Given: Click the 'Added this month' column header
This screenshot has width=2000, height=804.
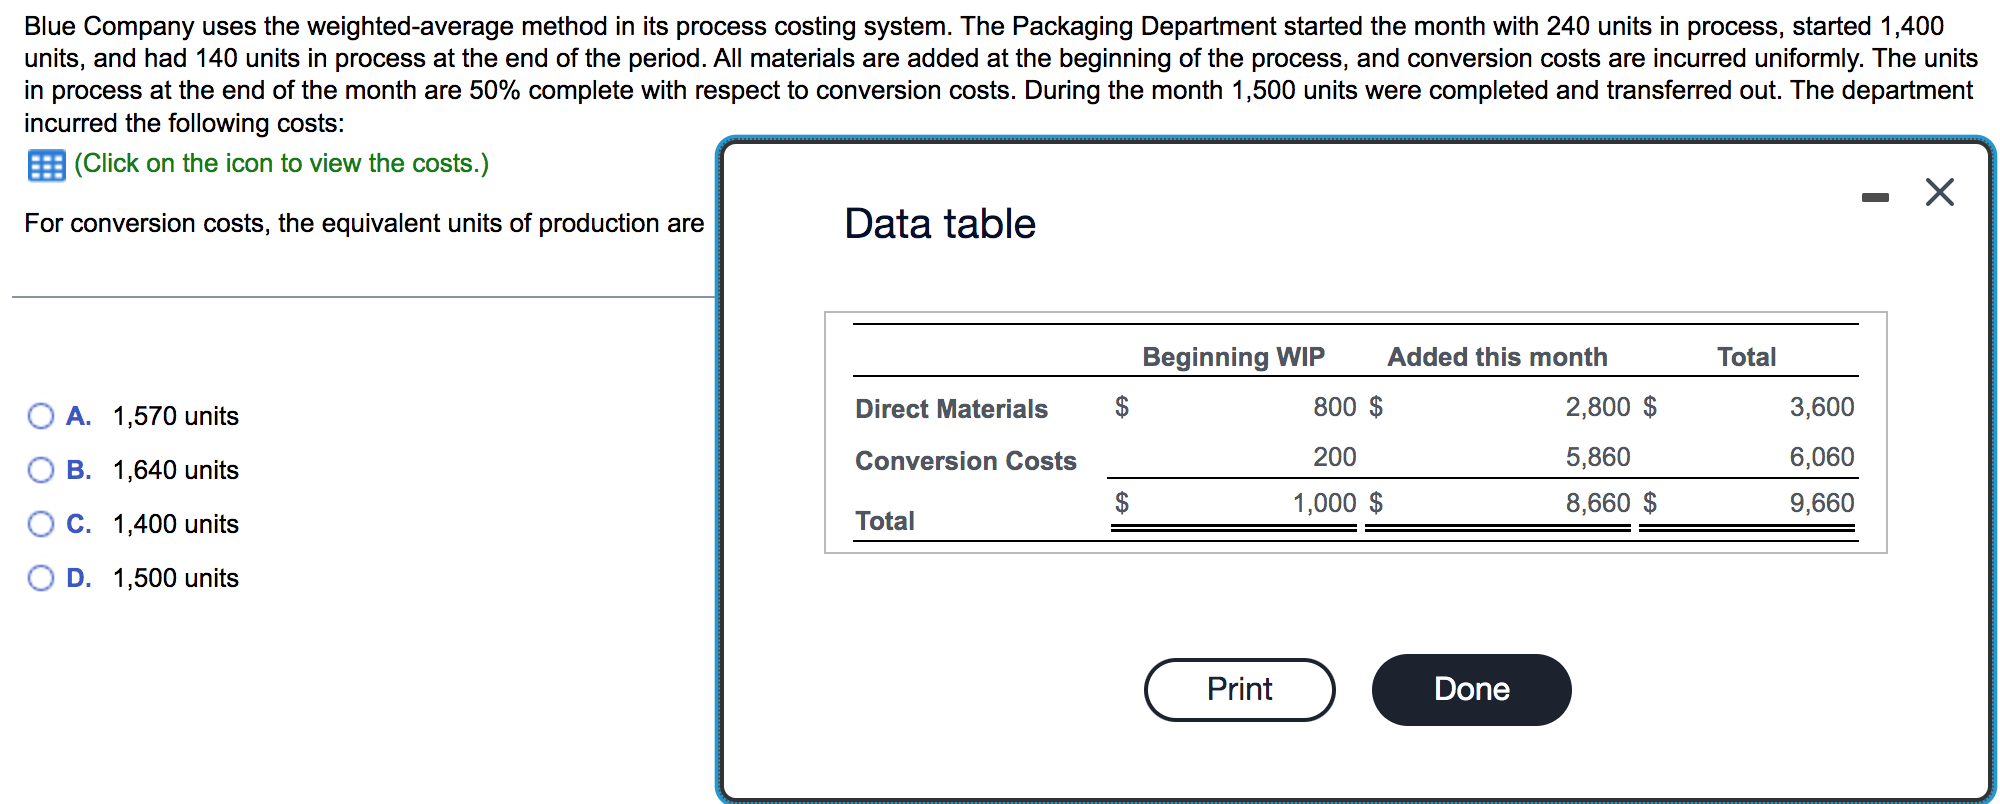Looking at the screenshot, I should pyautogui.click(x=1497, y=357).
